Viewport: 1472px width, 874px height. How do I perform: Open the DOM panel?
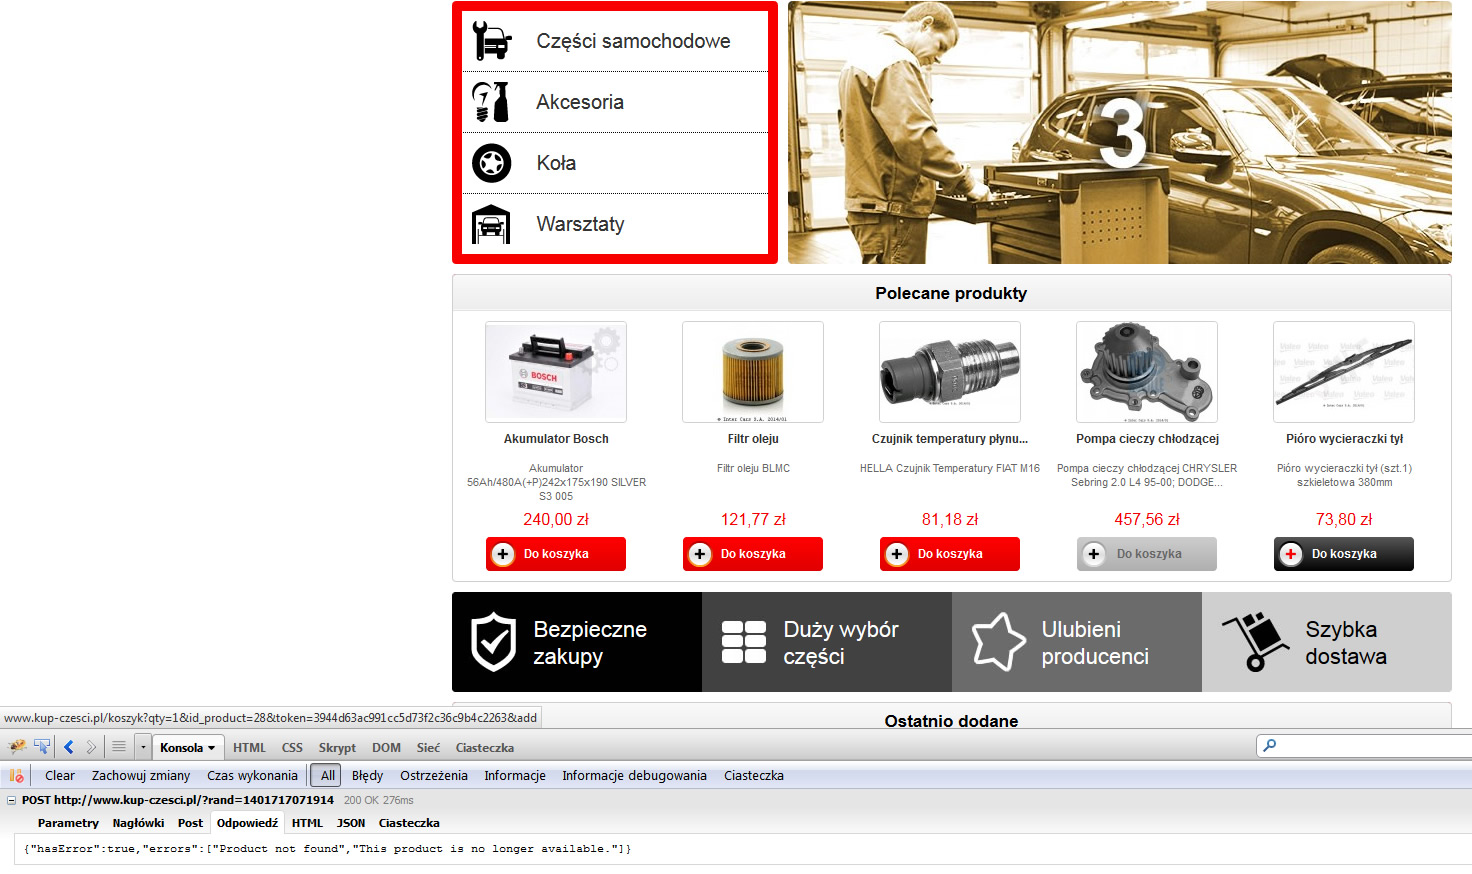[x=386, y=748]
